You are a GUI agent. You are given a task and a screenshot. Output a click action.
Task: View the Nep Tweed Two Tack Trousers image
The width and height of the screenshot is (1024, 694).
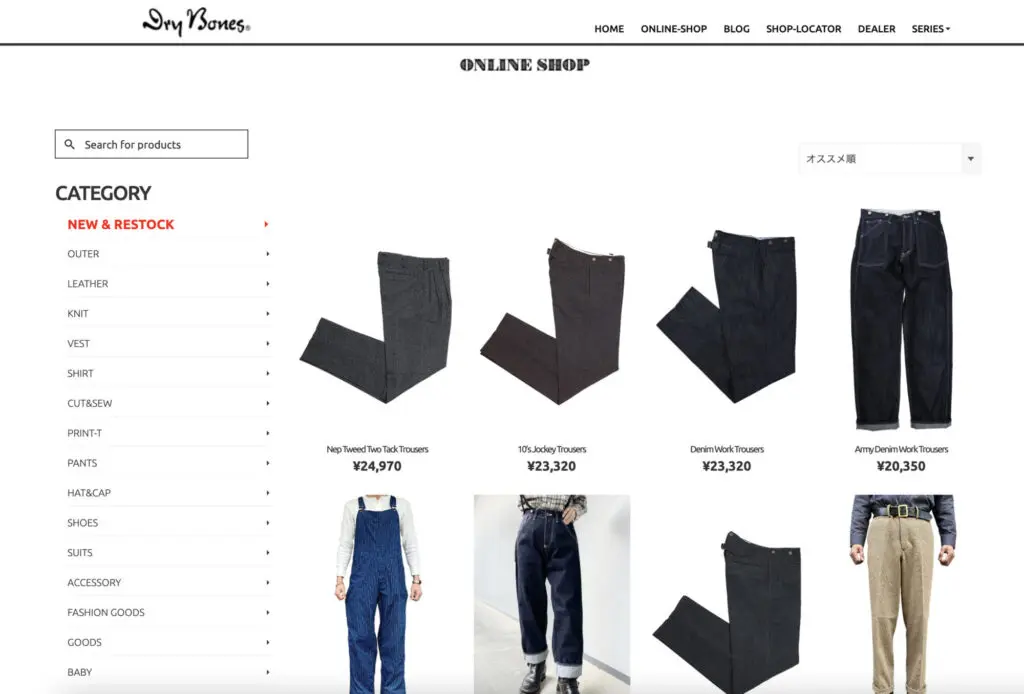(x=377, y=324)
